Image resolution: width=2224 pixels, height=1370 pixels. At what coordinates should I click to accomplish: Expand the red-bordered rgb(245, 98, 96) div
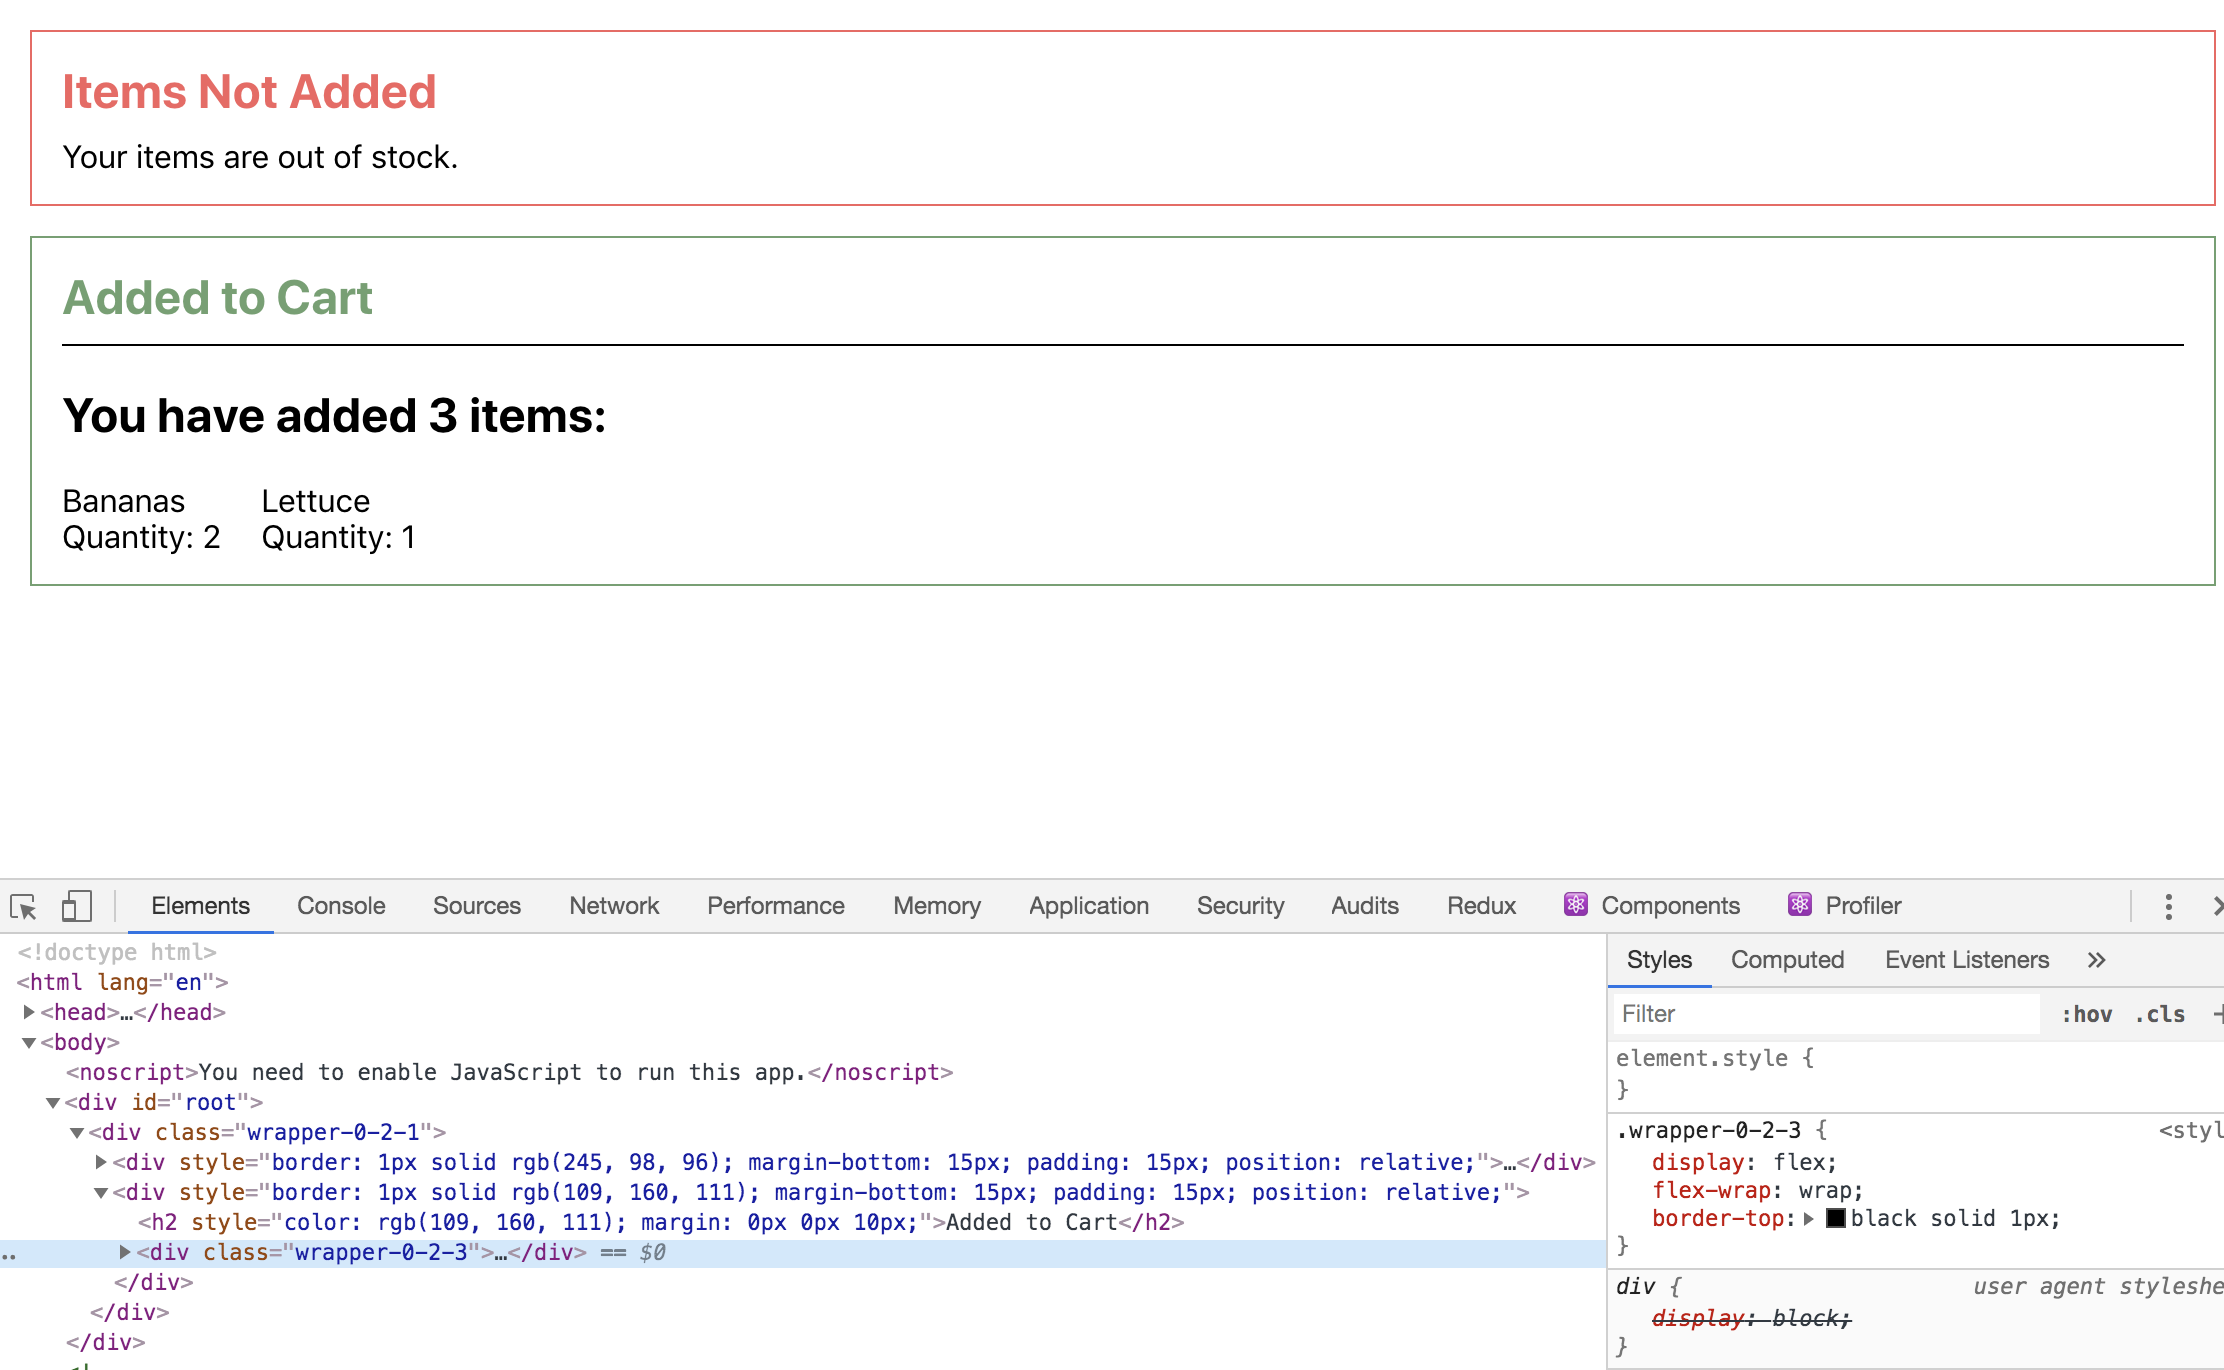pyautogui.click(x=101, y=1162)
